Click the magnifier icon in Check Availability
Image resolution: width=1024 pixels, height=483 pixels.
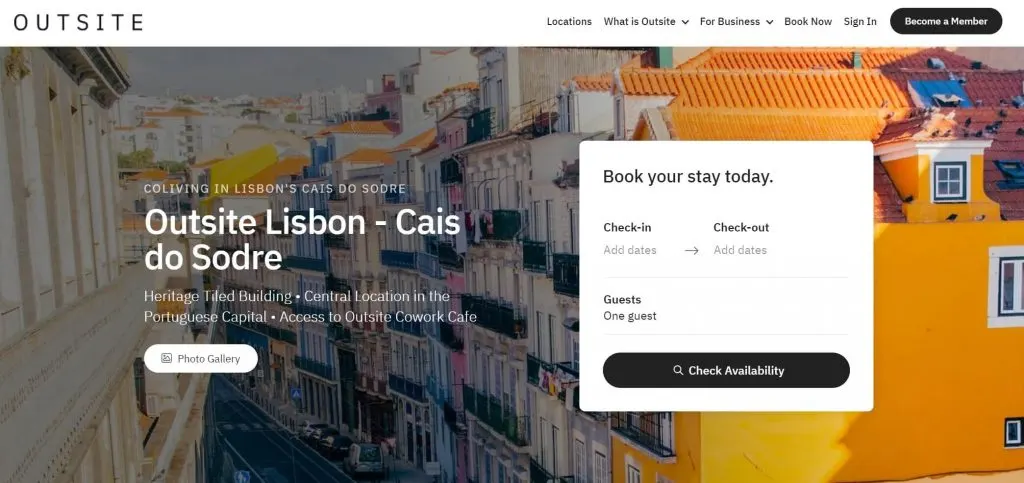point(678,370)
